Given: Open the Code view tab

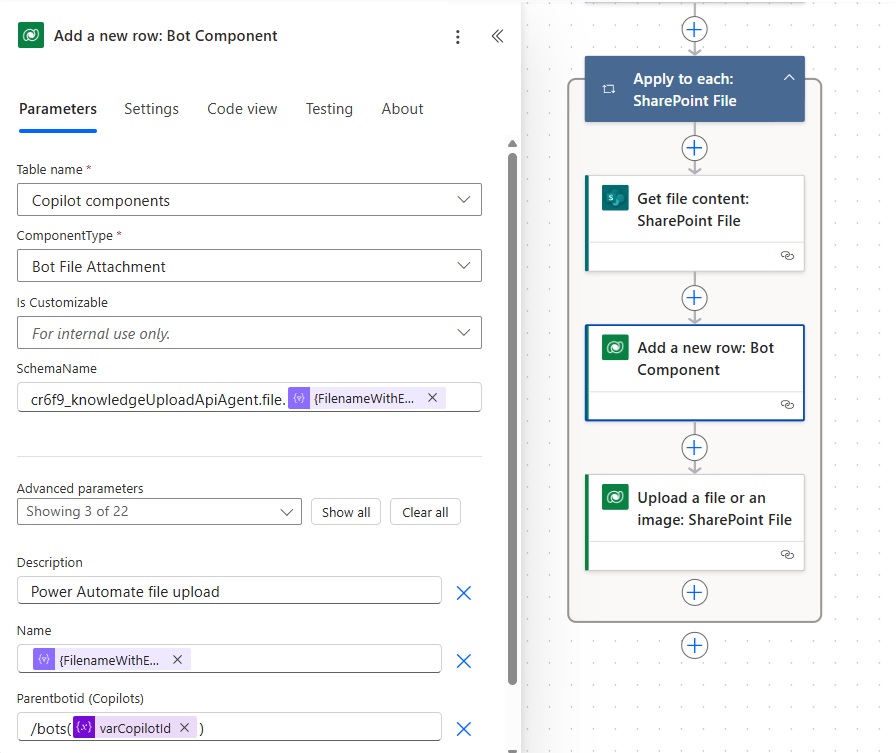Looking at the screenshot, I should click(x=242, y=109).
